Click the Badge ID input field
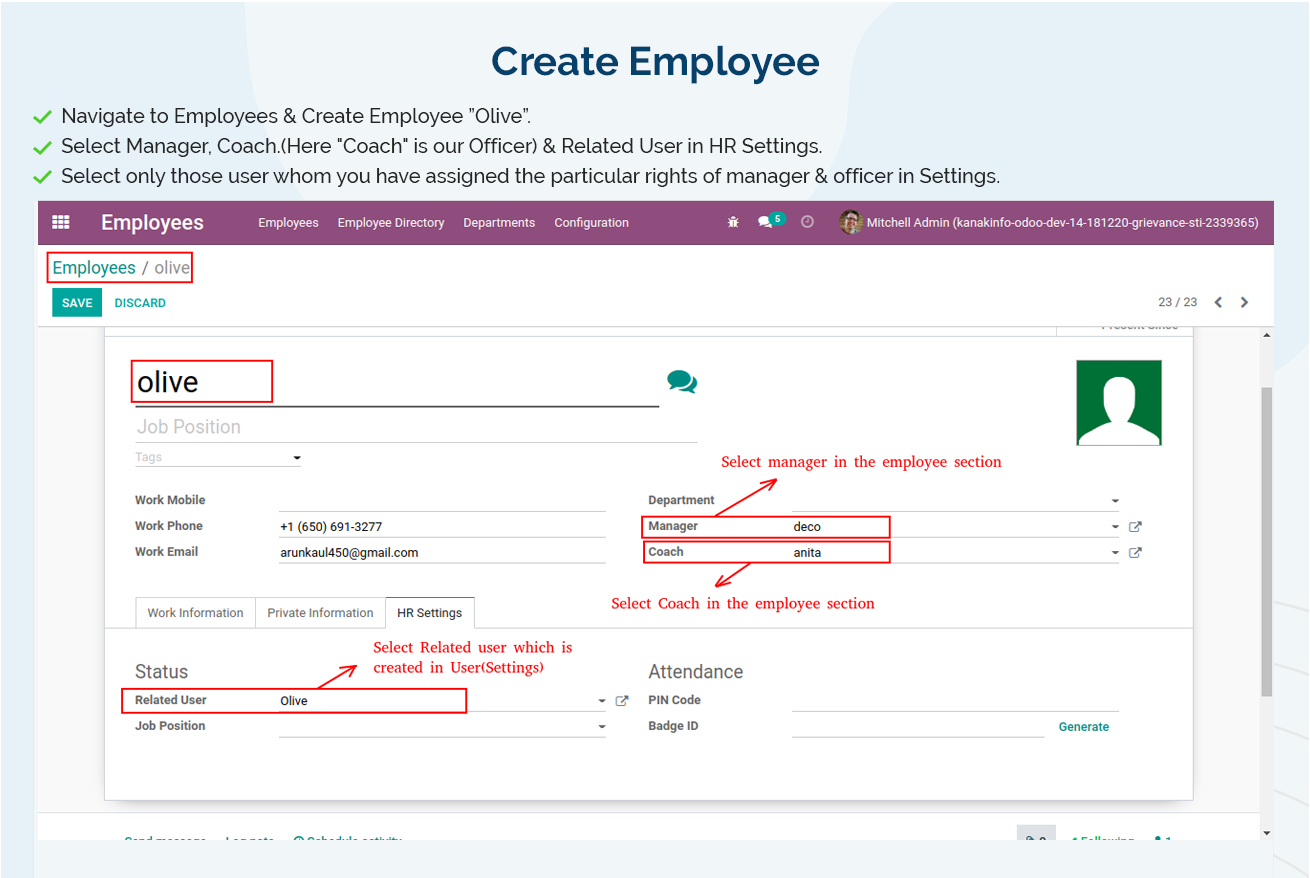This screenshot has height=878, width=1310. 920,726
